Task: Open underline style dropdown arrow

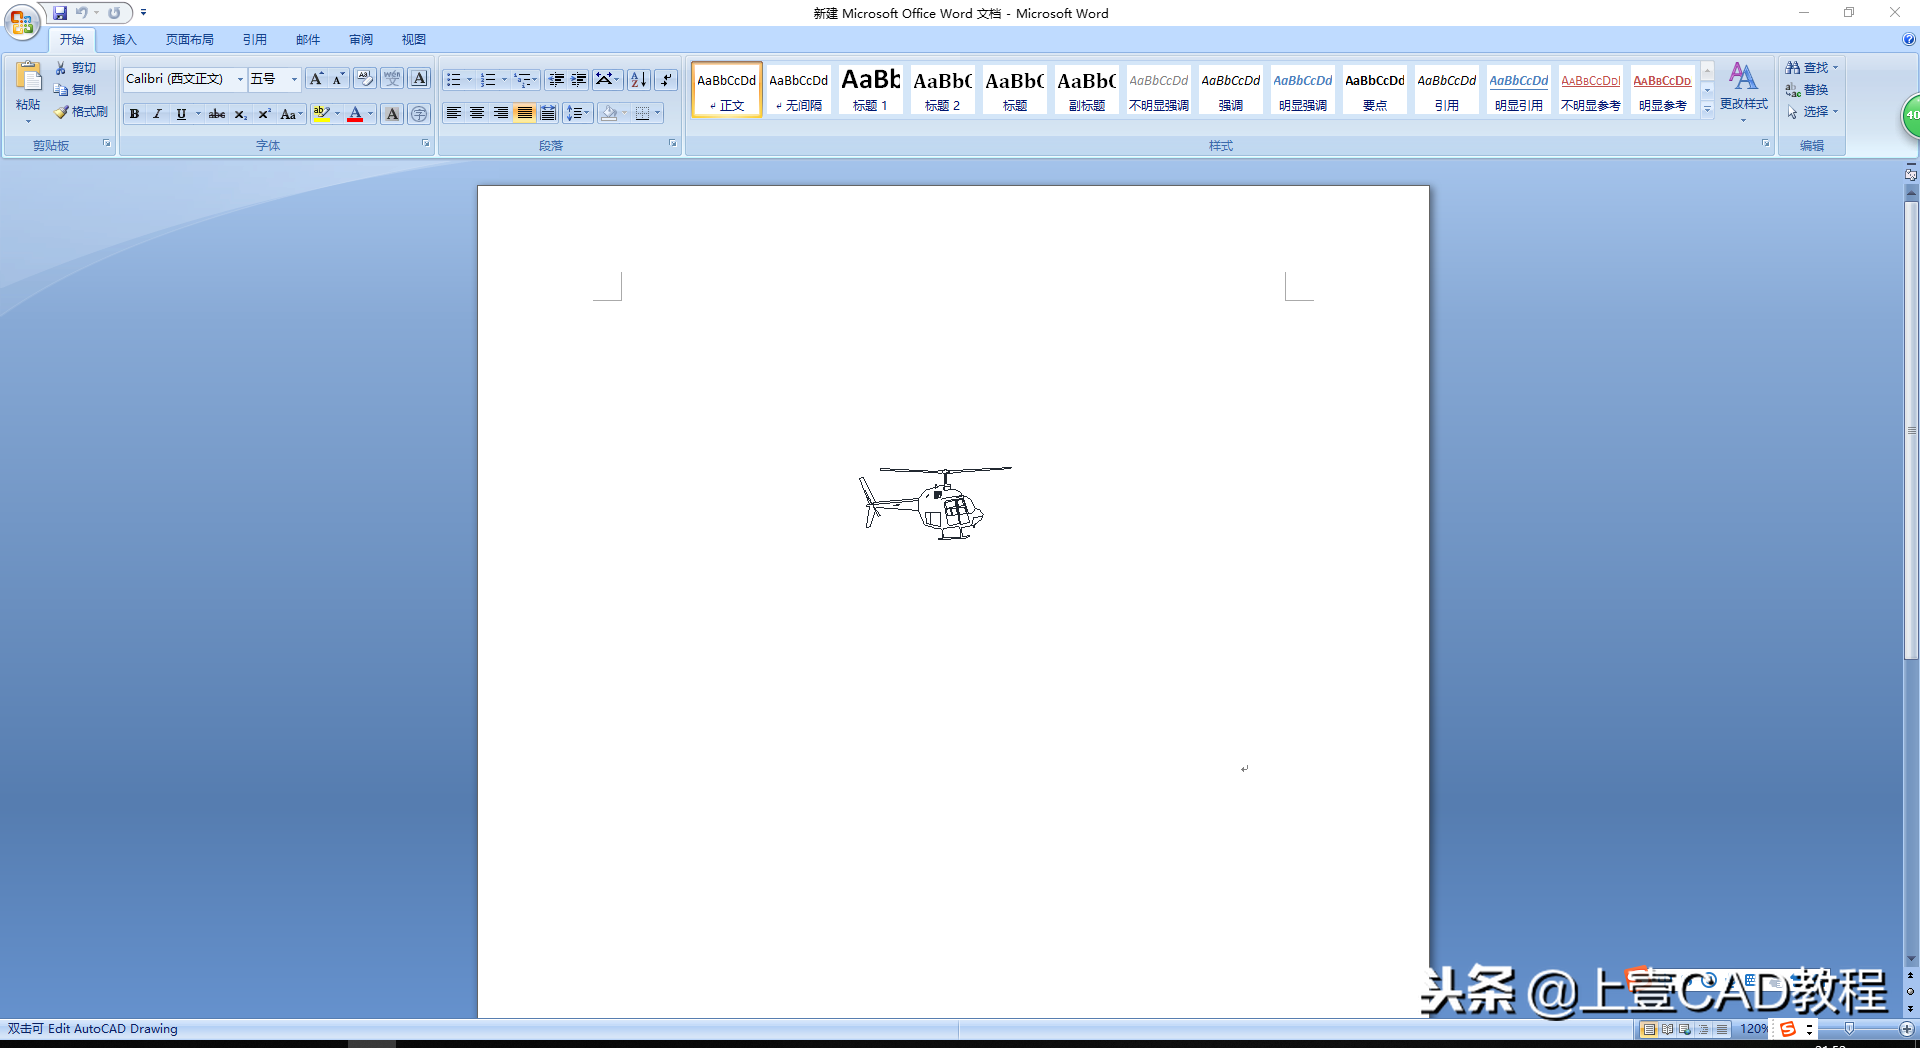Action: click(198, 114)
